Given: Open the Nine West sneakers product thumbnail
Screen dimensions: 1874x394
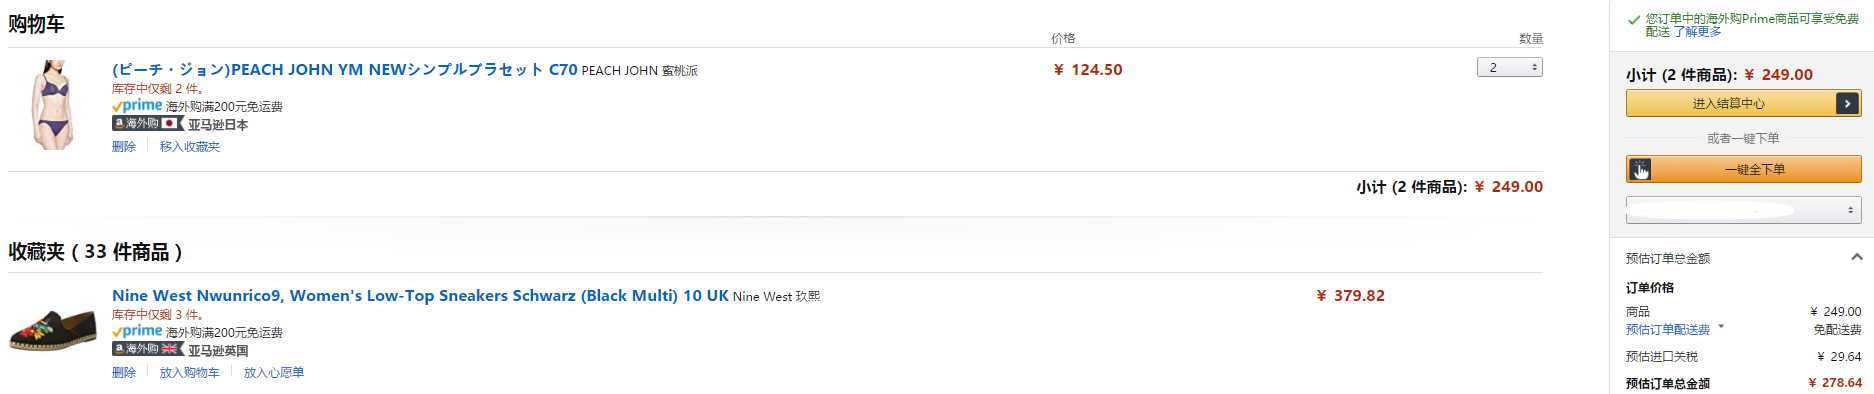Looking at the screenshot, I should (52, 331).
